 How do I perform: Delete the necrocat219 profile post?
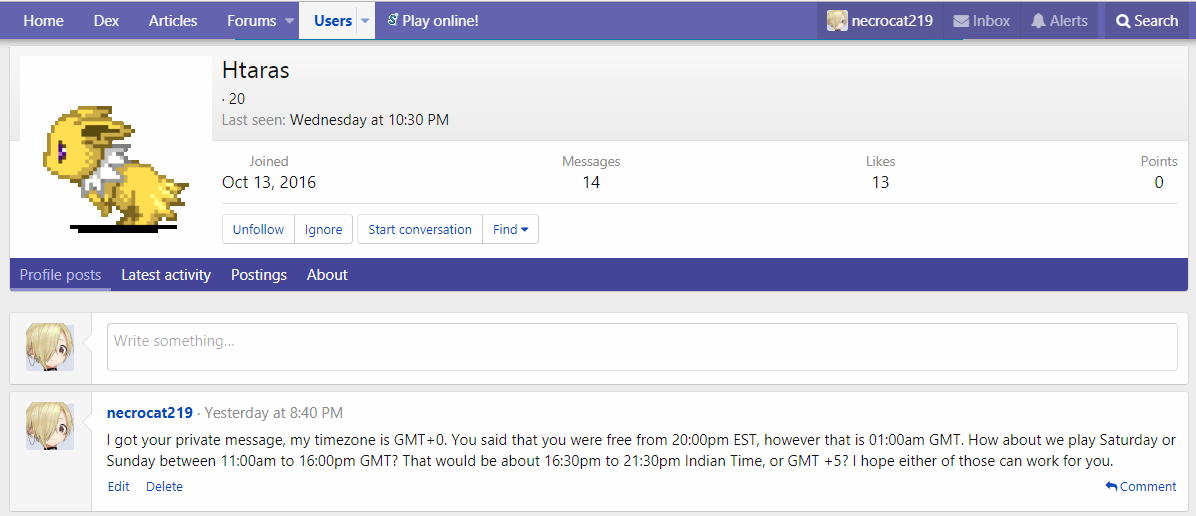(x=164, y=487)
